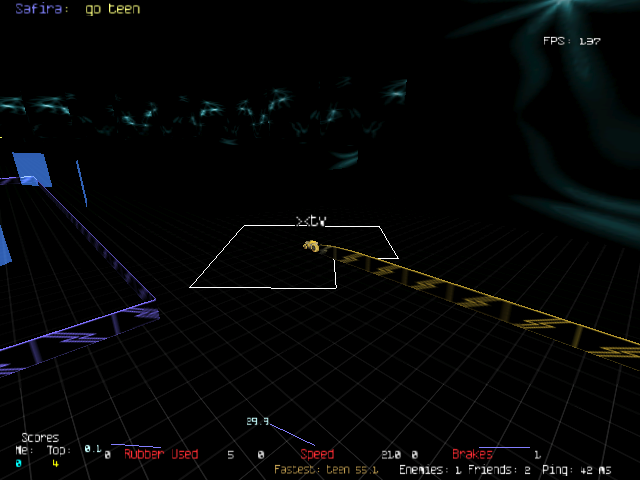This screenshot has height=480, width=640.
Task: Click the speed value 29.9 above the gauge
Action: [258, 421]
